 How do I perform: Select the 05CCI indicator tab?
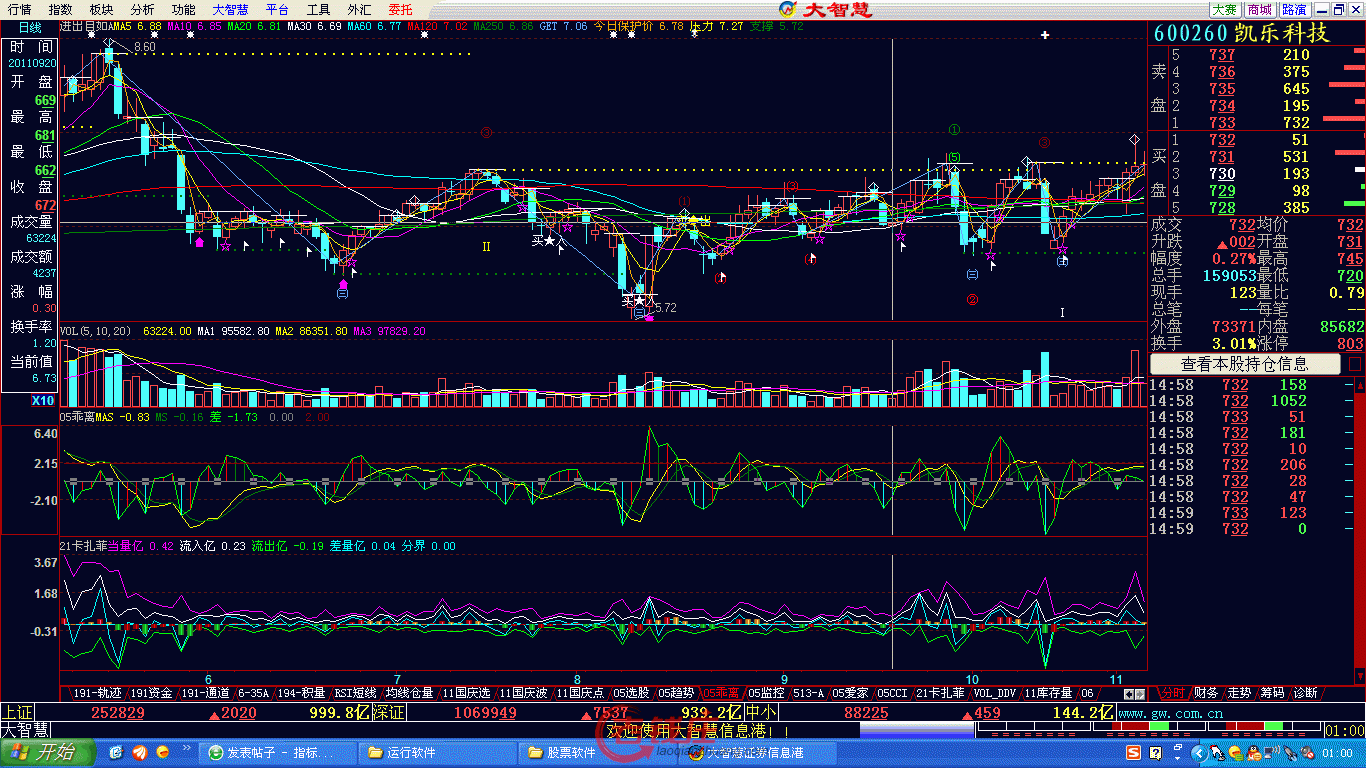[893, 692]
